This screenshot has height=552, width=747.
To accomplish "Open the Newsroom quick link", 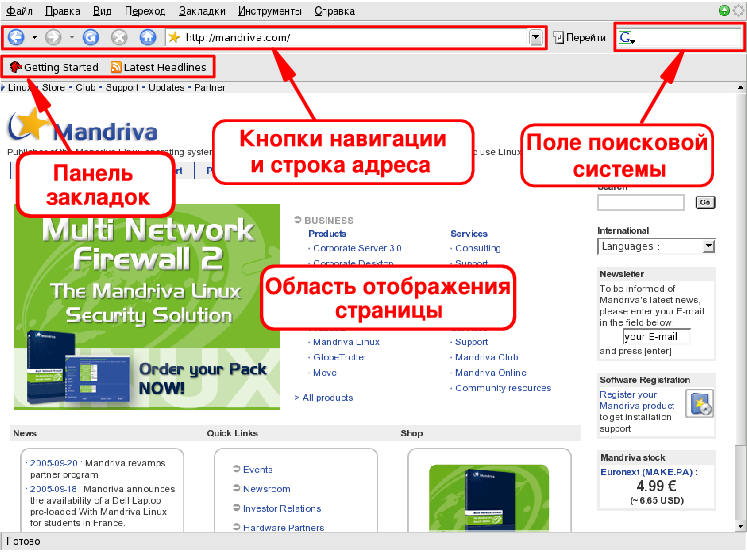I will coord(267,489).
